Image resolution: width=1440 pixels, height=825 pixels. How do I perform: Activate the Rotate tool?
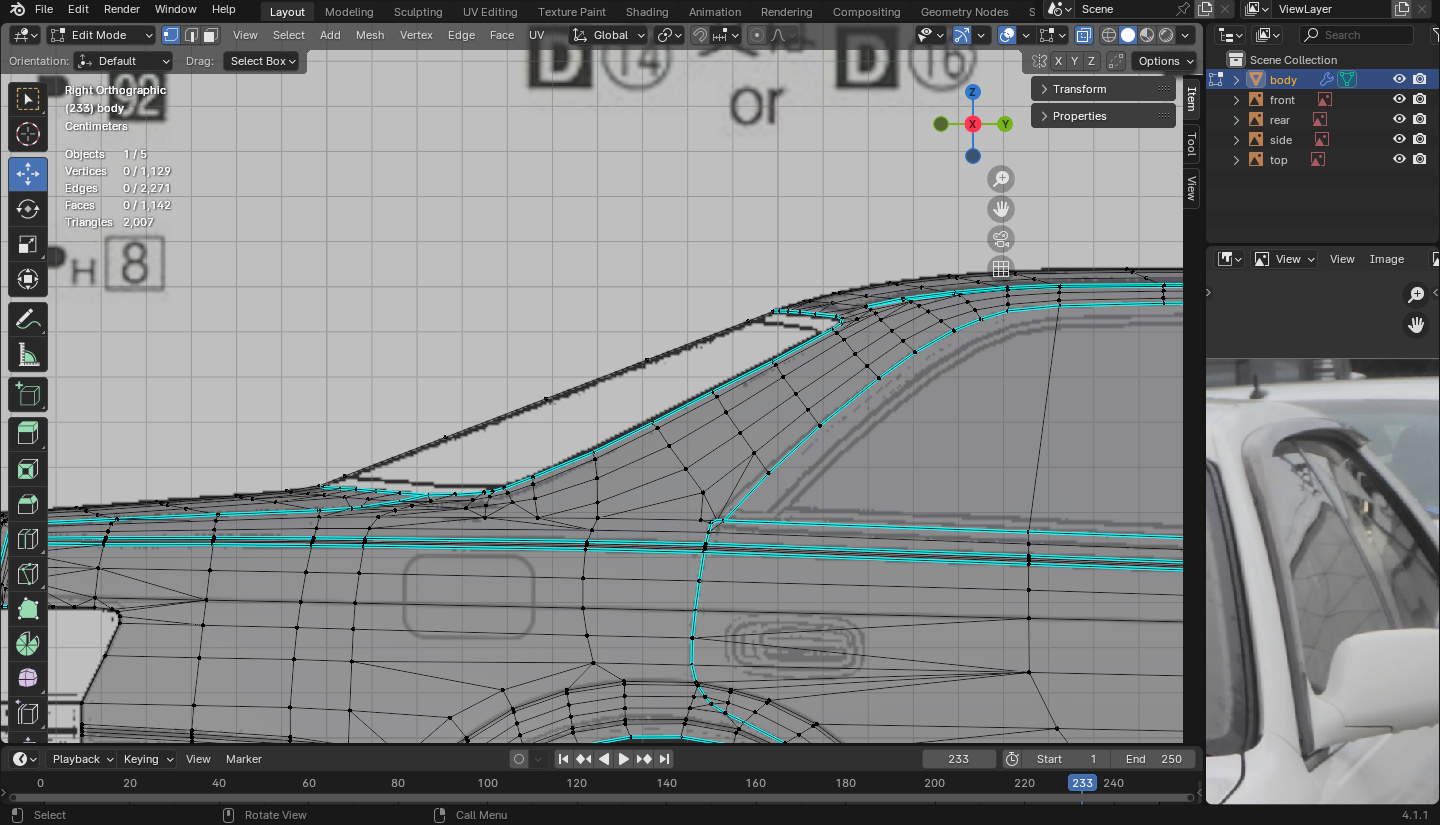(x=28, y=209)
